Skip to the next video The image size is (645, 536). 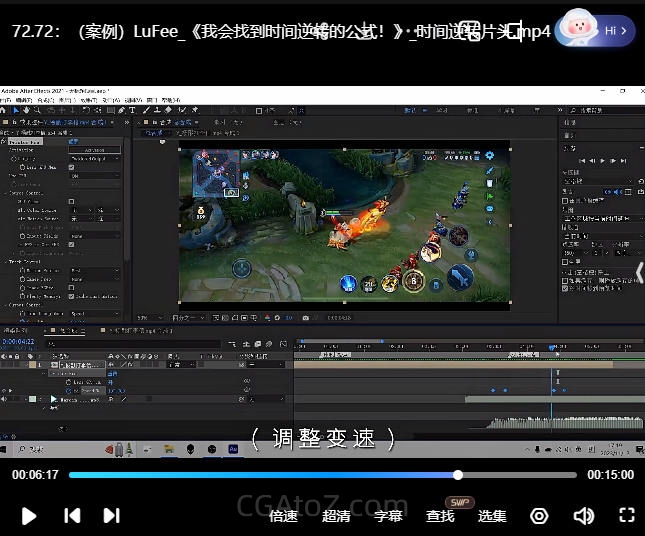[x=112, y=516]
